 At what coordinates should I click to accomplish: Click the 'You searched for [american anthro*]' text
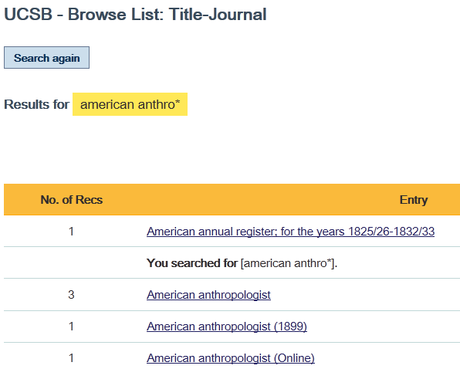[242, 263]
